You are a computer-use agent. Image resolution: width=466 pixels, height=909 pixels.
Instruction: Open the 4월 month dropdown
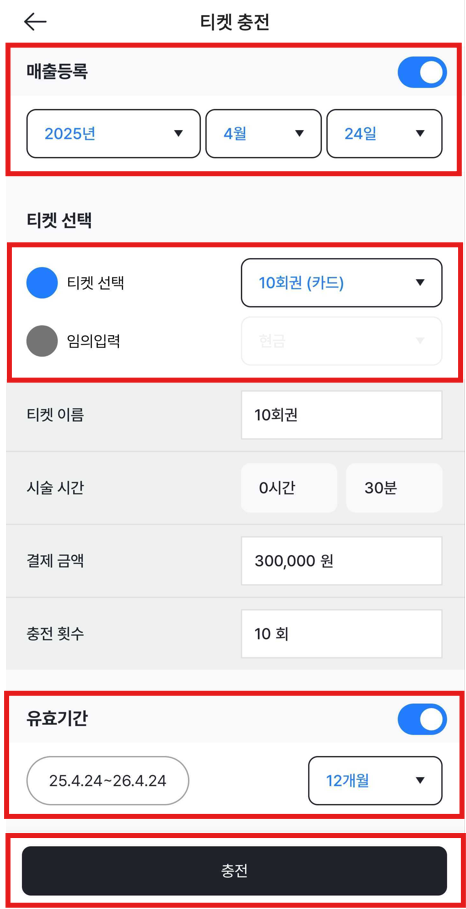point(264,134)
